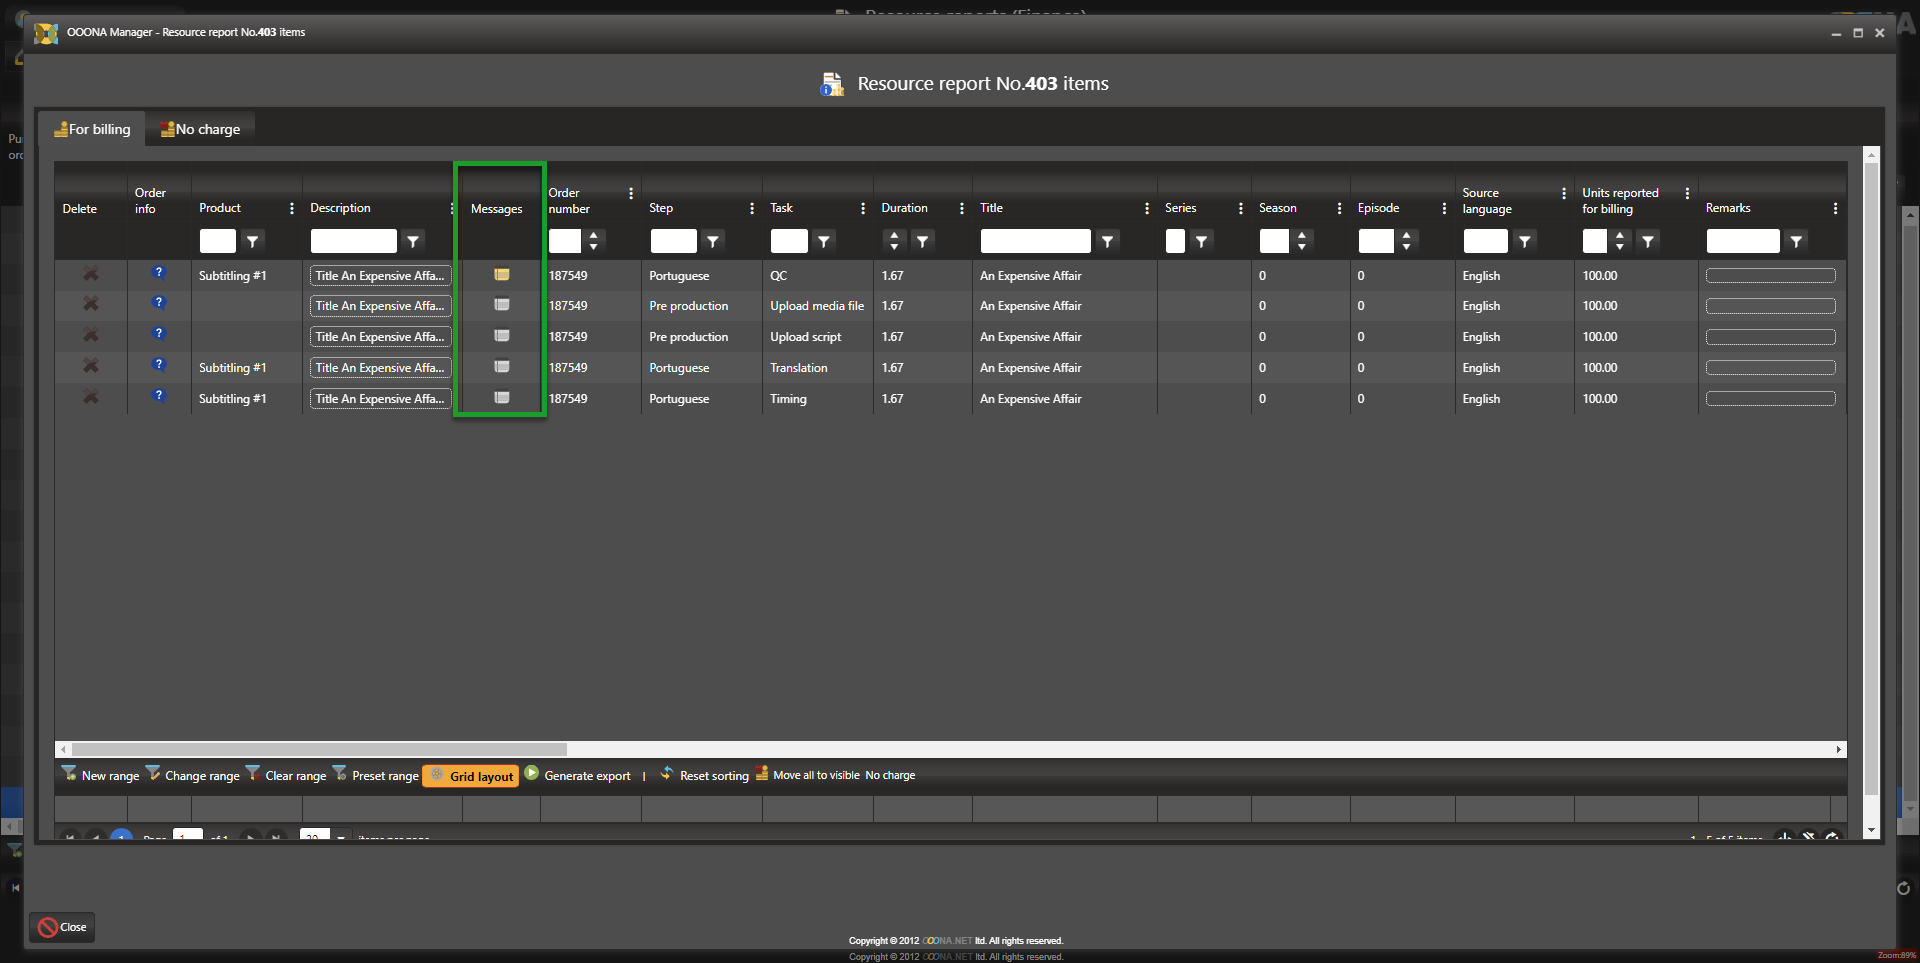This screenshot has height=963, width=1920.
Task: Open the Product column options menu
Action: (291, 208)
